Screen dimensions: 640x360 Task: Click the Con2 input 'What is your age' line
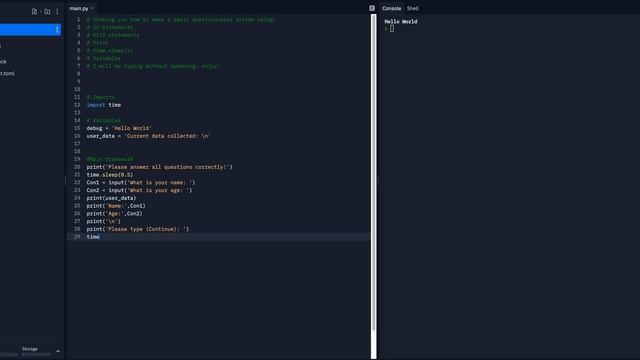[x=139, y=190]
